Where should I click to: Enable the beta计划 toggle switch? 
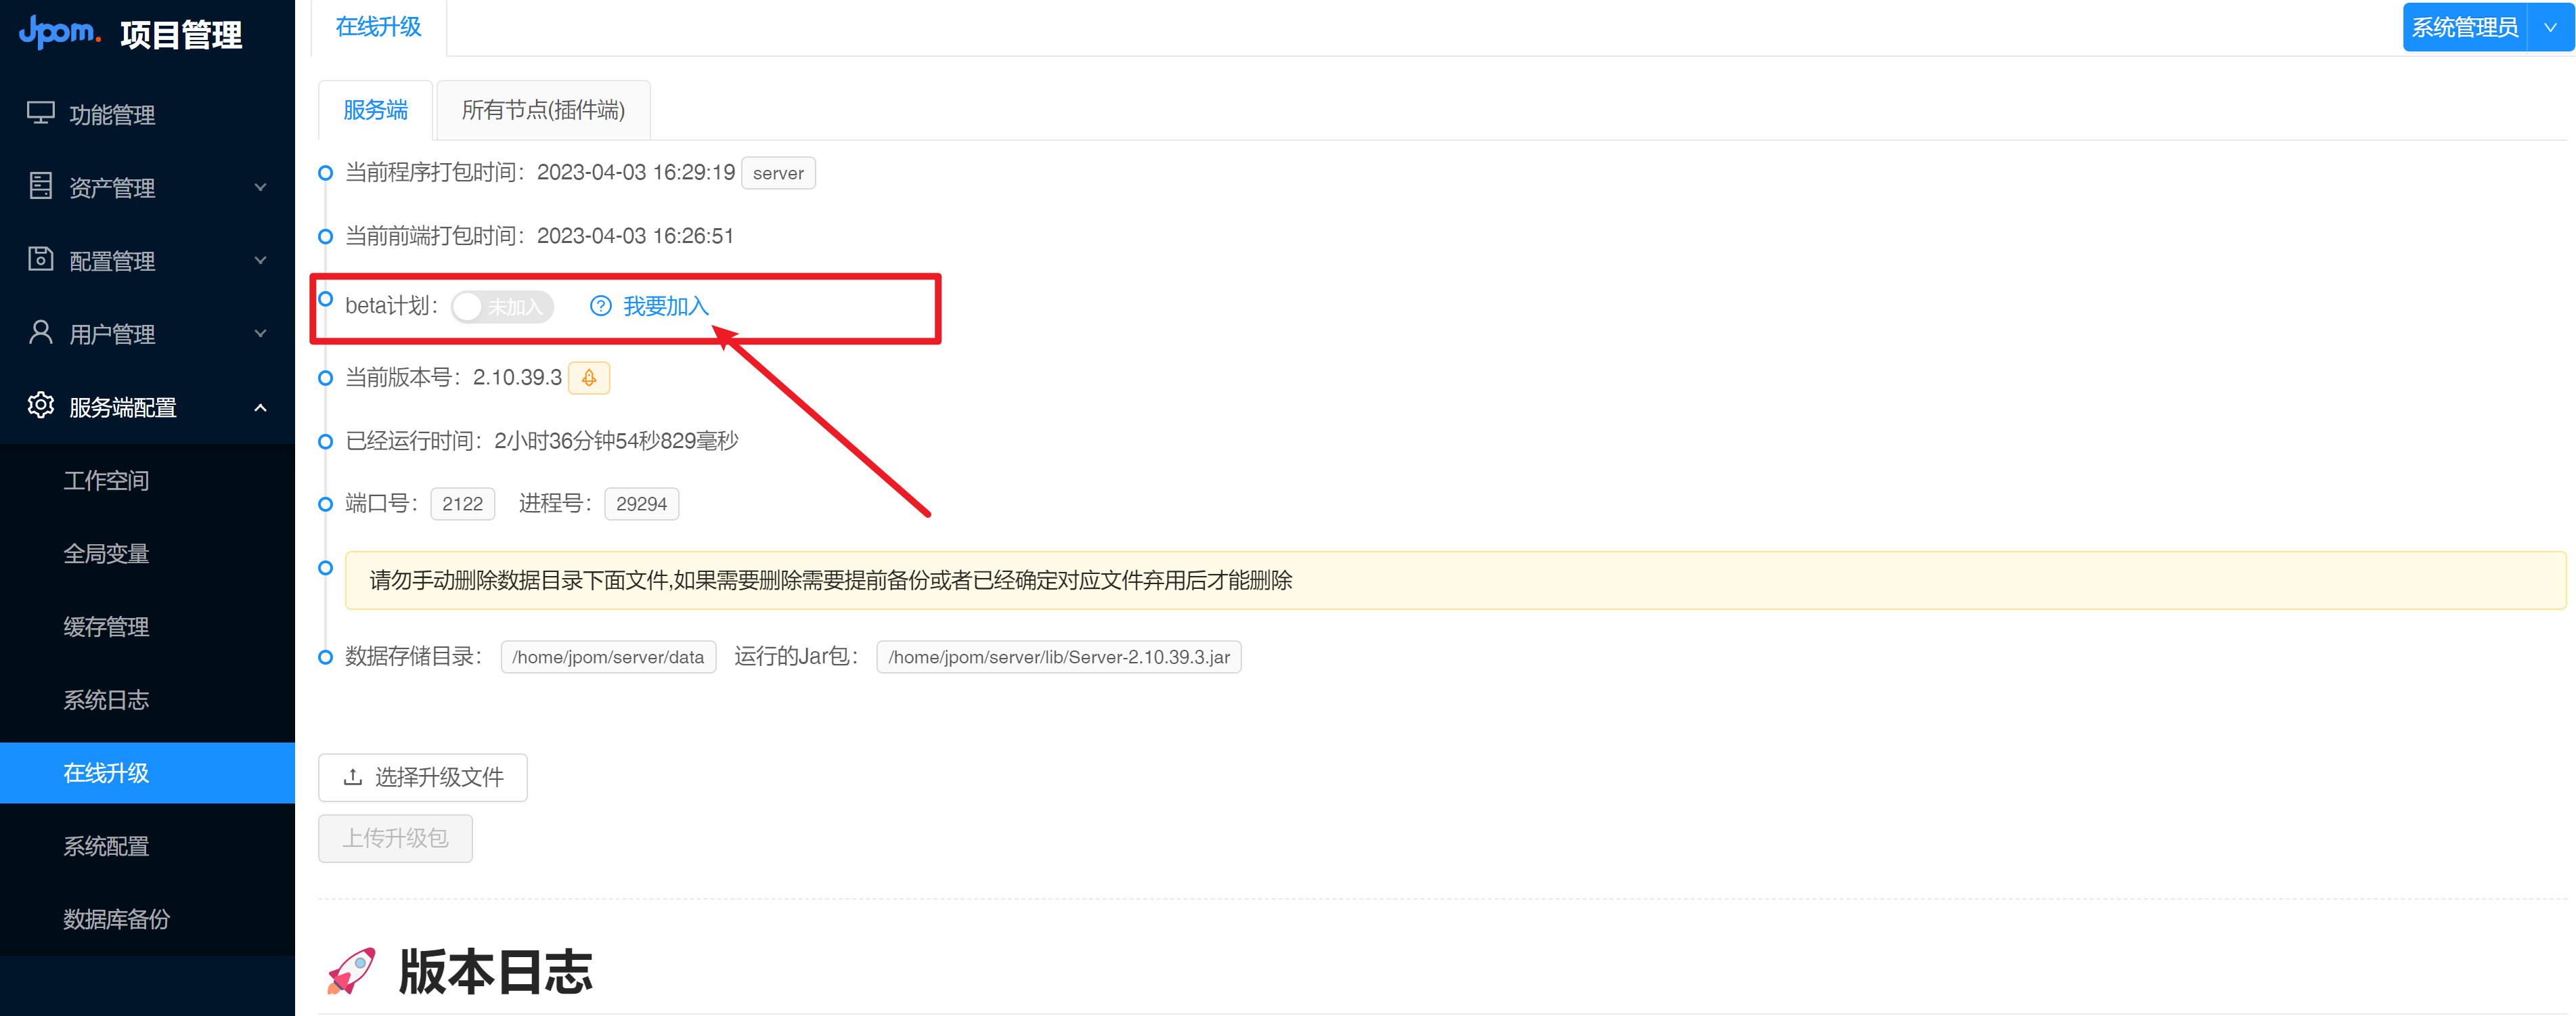[x=502, y=306]
